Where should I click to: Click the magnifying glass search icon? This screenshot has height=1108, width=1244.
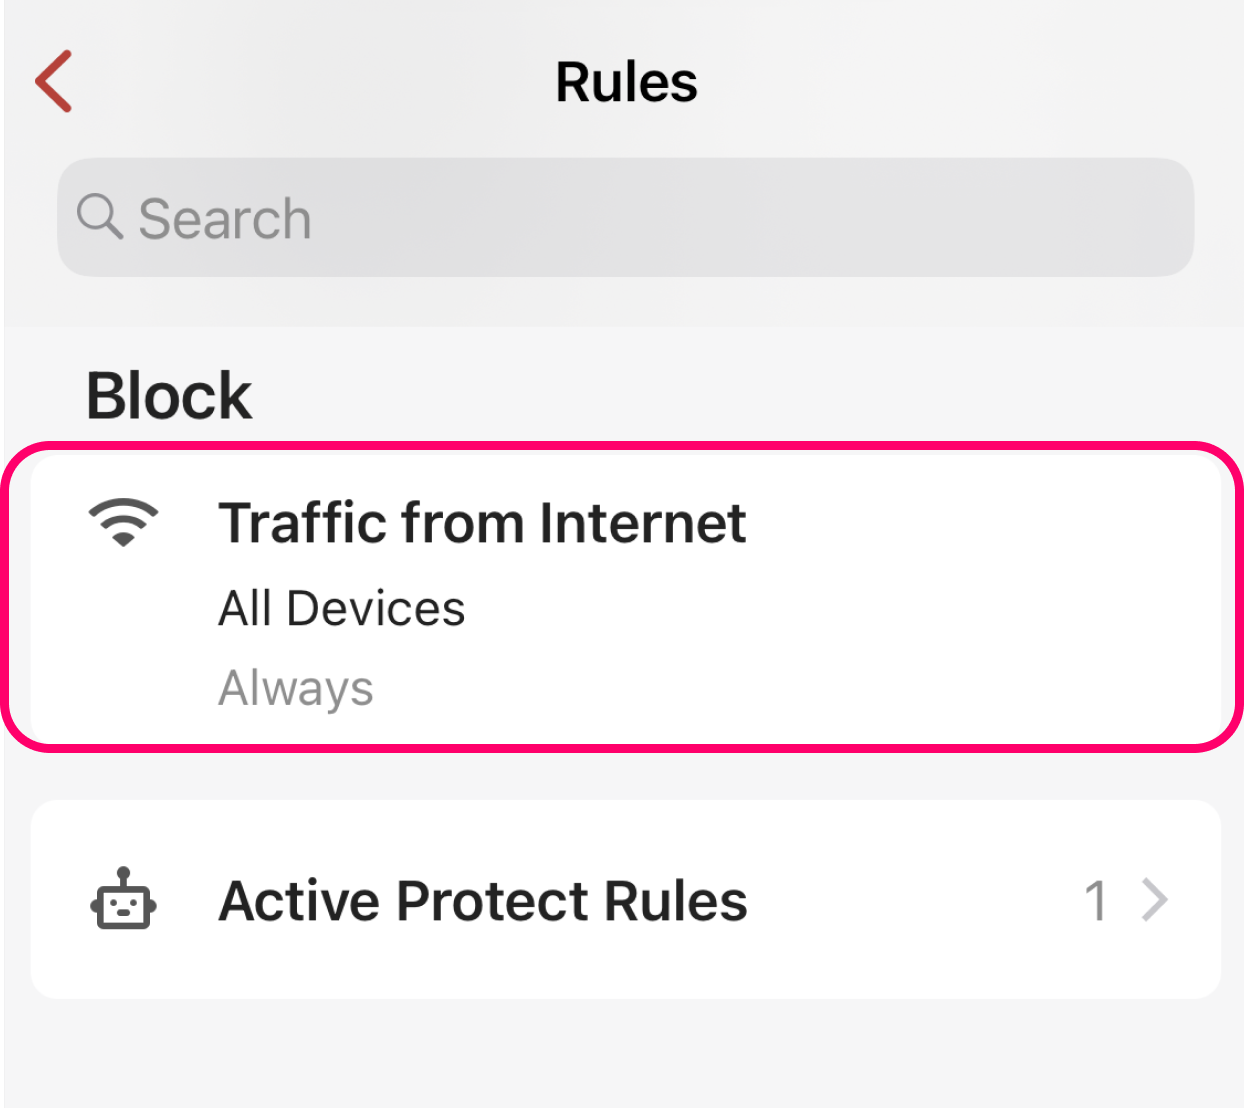[x=100, y=216]
